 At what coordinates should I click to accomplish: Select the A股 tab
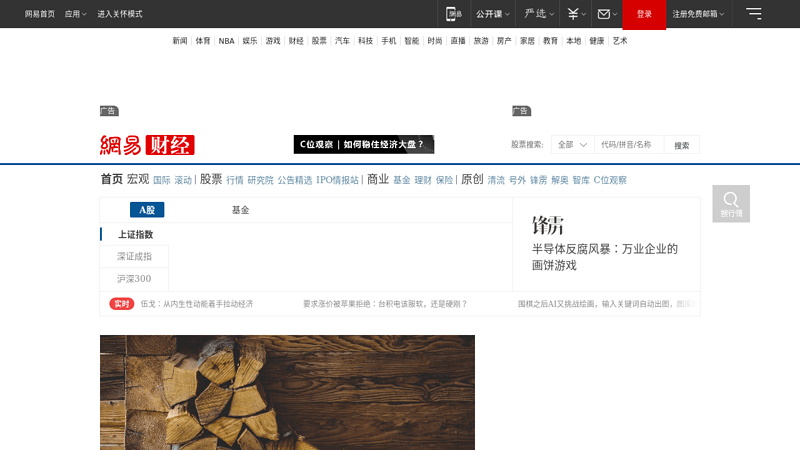tap(147, 210)
